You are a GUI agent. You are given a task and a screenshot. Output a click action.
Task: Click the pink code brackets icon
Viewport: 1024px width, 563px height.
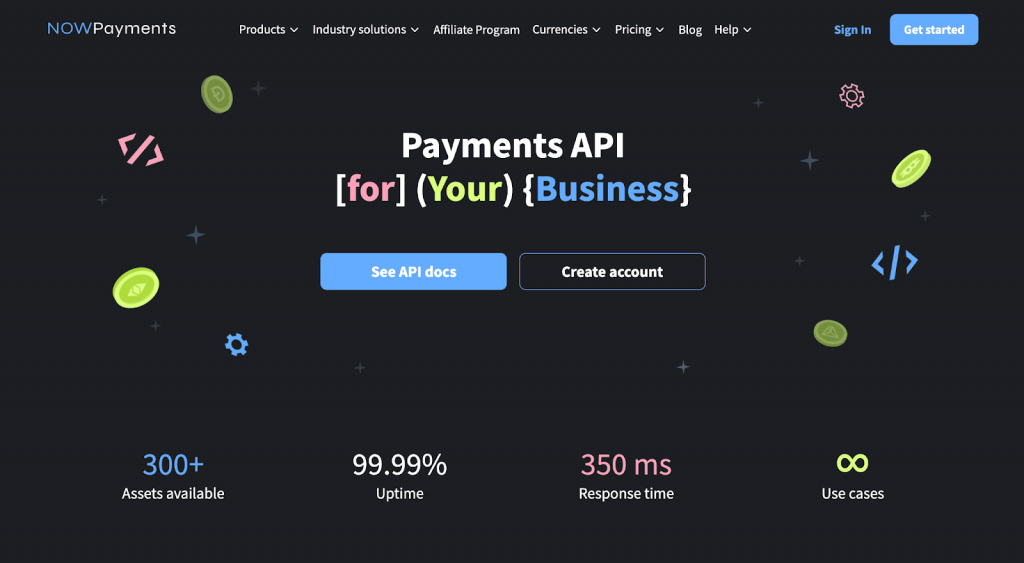tap(141, 150)
